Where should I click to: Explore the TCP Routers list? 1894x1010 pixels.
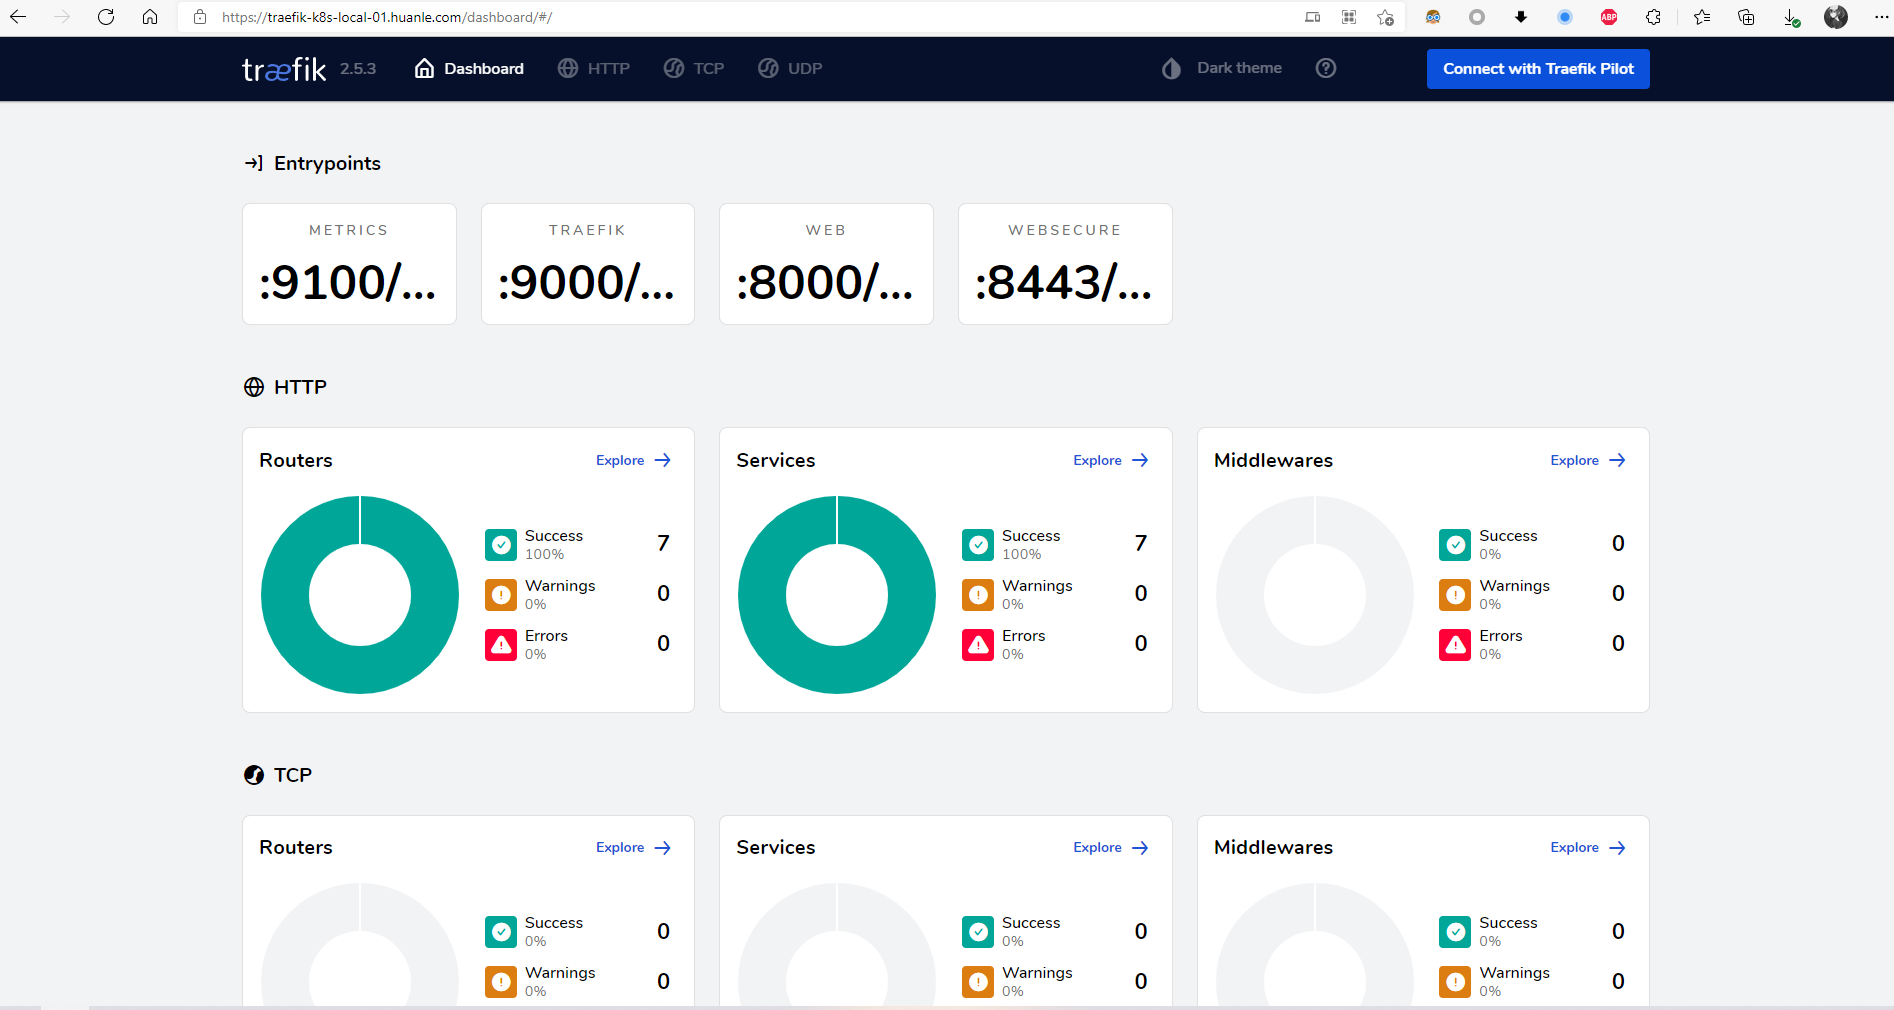(633, 847)
